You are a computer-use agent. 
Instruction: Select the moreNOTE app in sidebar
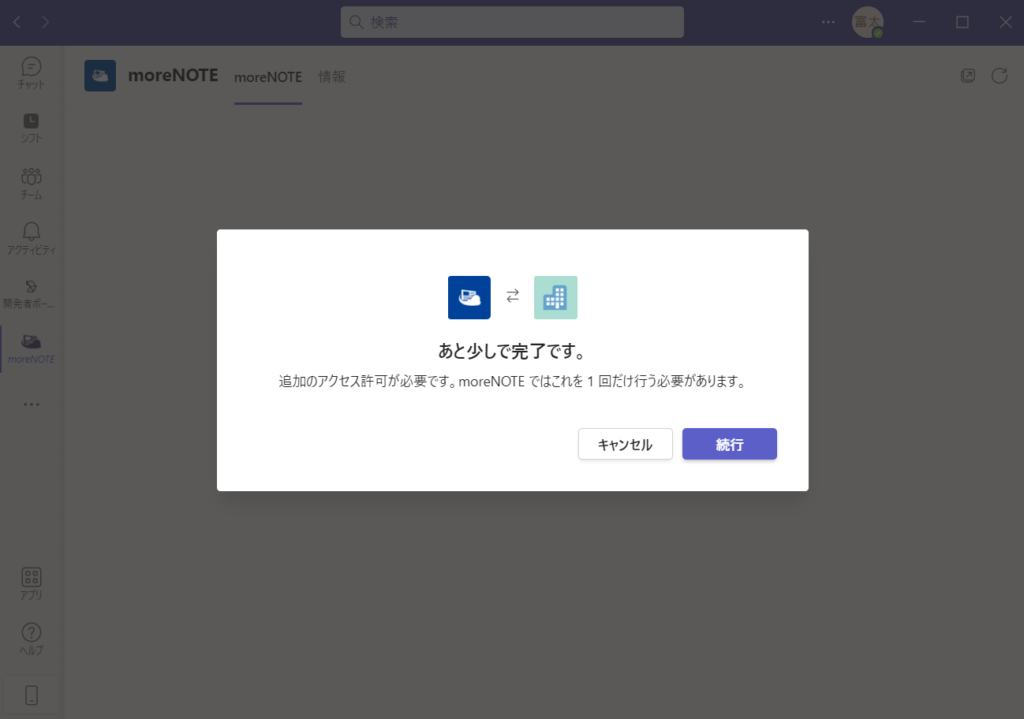[31, 349]
